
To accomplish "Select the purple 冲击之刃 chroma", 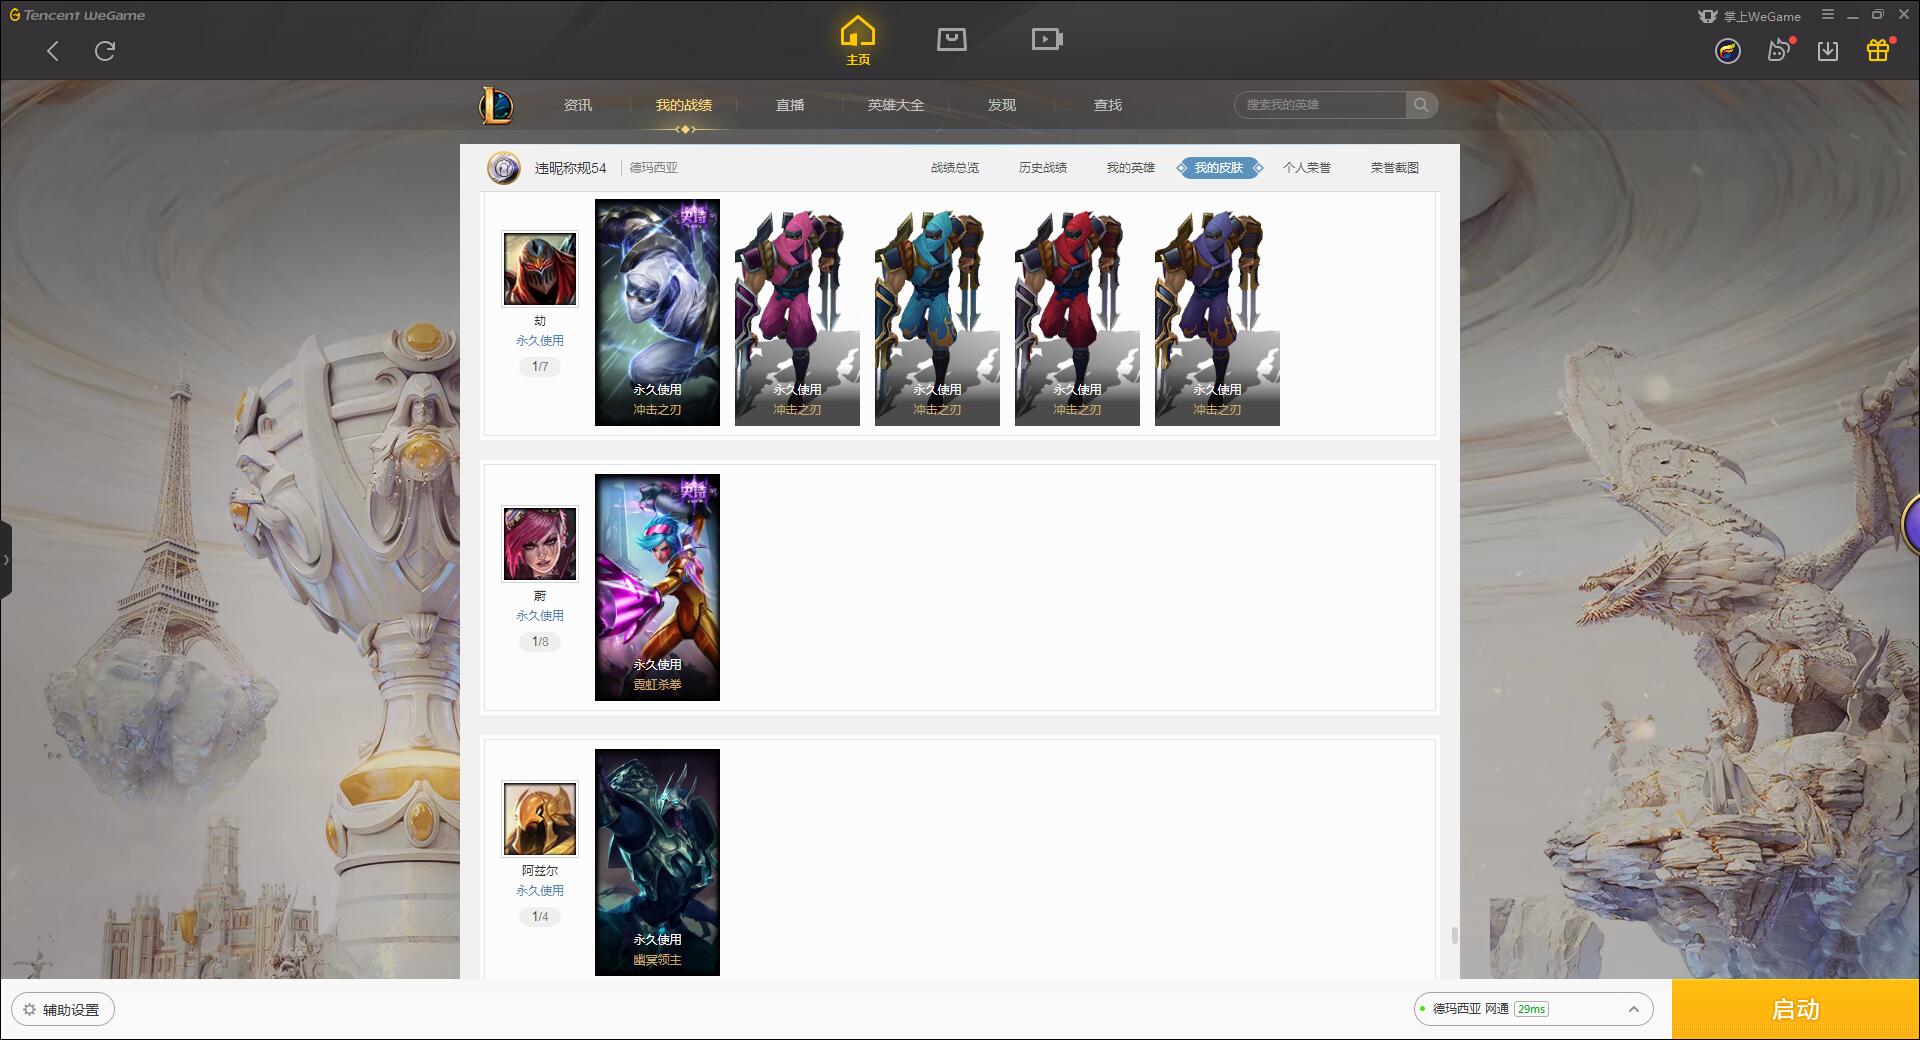I will point(1217,312).
